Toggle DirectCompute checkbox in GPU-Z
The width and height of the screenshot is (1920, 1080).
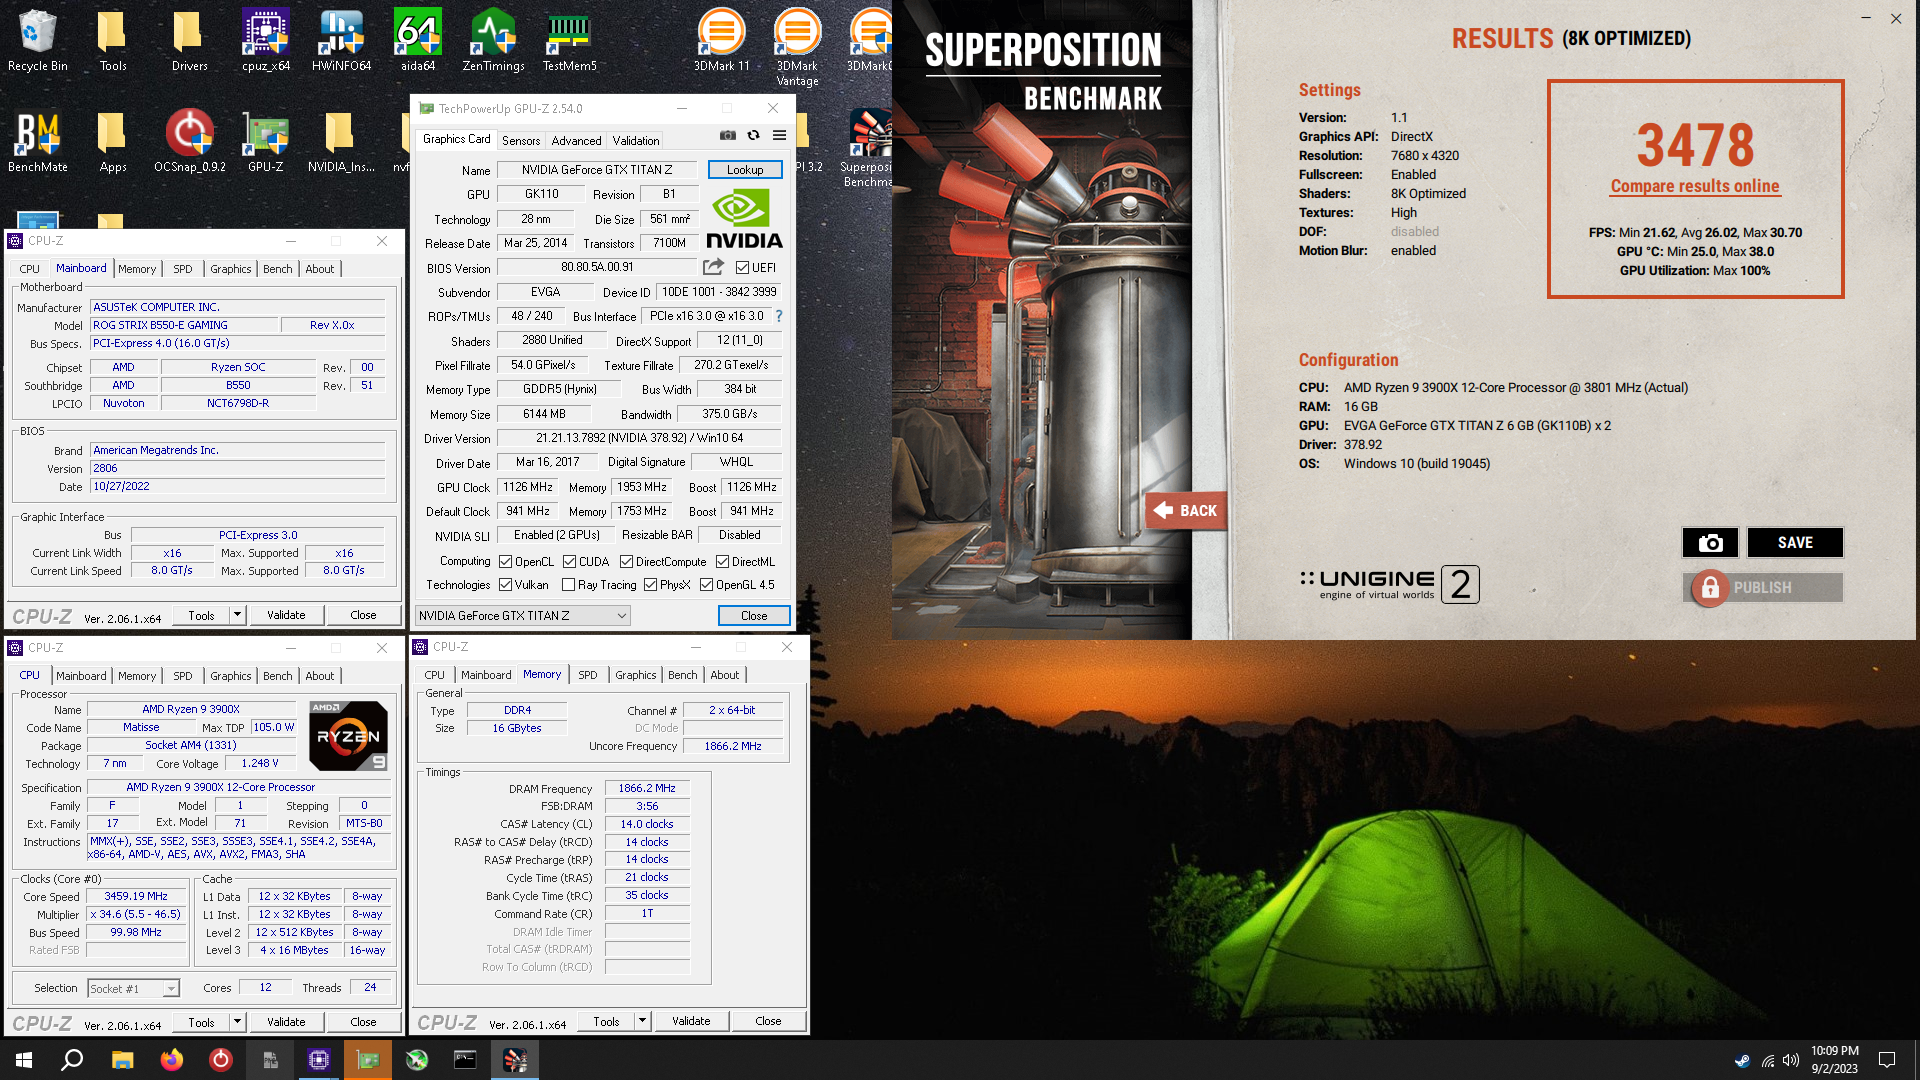click(x=627, y=562)
